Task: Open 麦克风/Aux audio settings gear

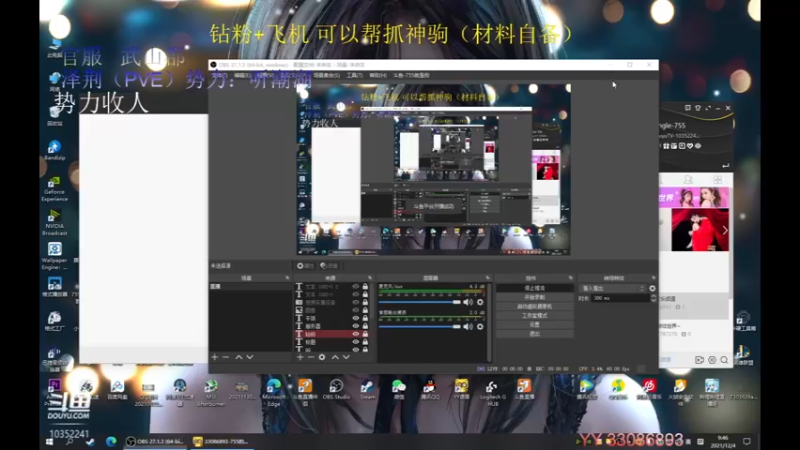Action: click(x=480, y=302)
